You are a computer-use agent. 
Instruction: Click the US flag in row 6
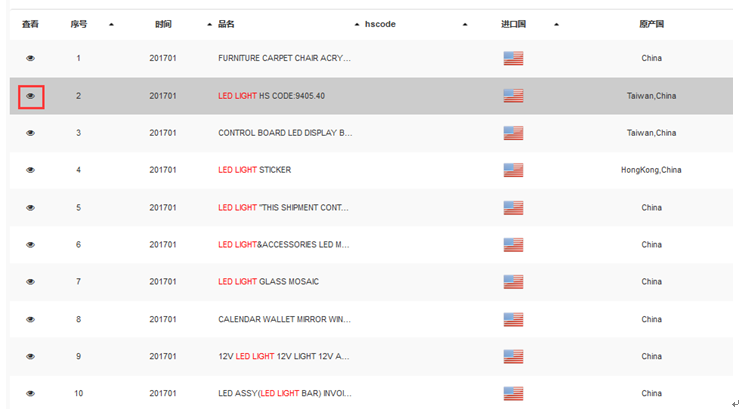tap(513, 245)
